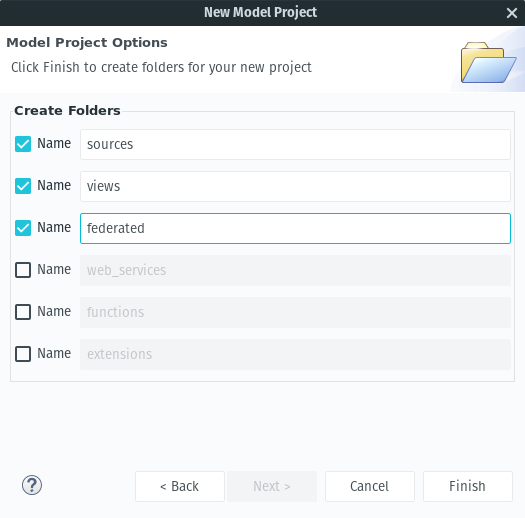The height and width of the screenshot is (518, 525).
Task: Click the greyed-out Next button
Action: 272,487
